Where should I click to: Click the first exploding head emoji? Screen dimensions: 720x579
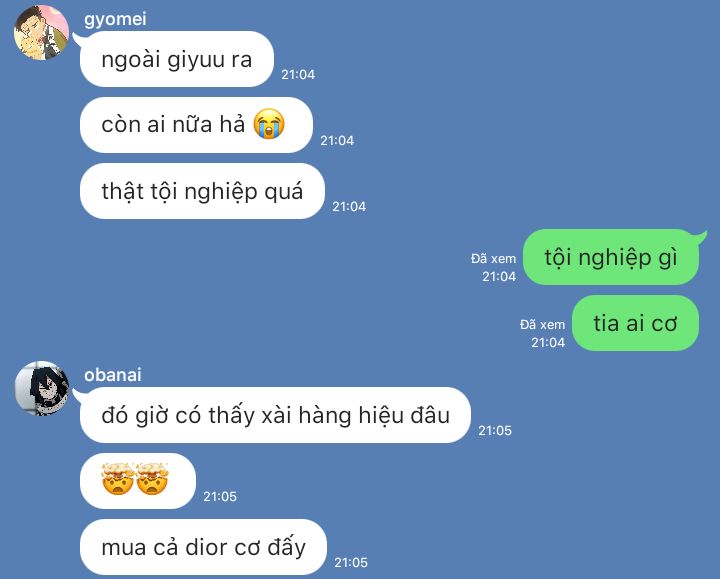118,479
